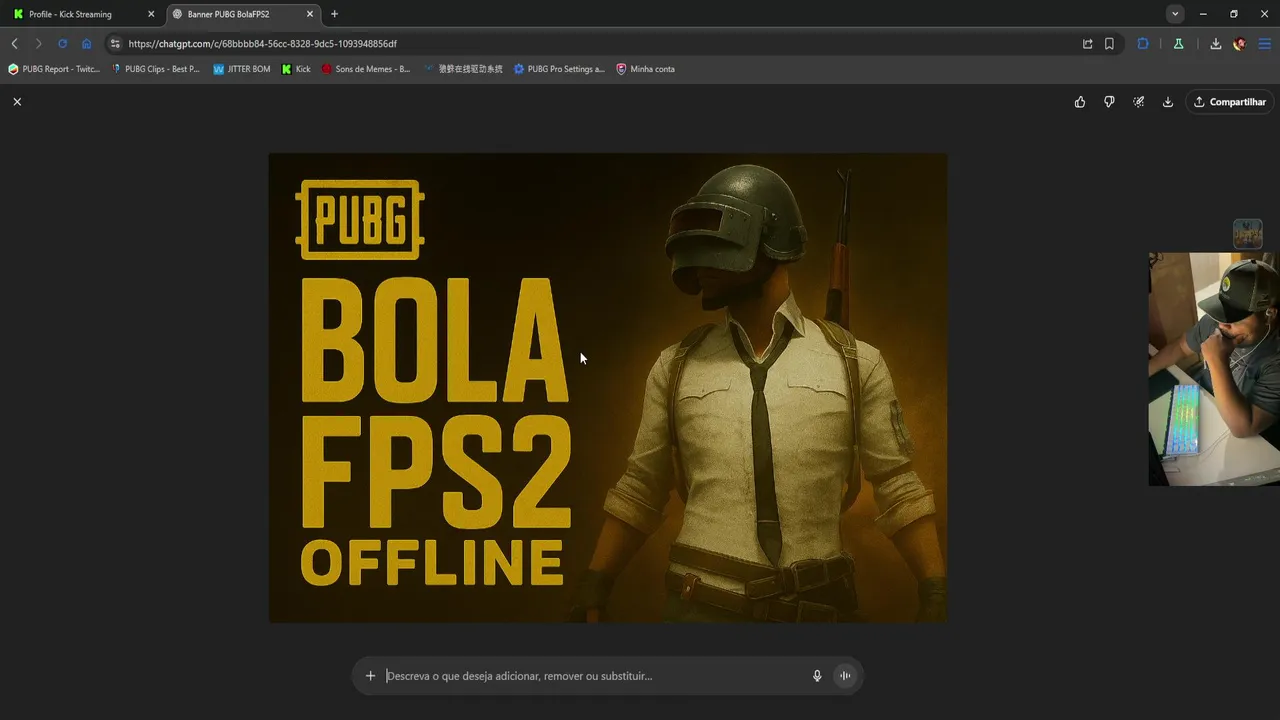This screenshot has width=1280, height=720.
Task: Give the generated image a thumbs up
Action: (x=1080, y=102)
